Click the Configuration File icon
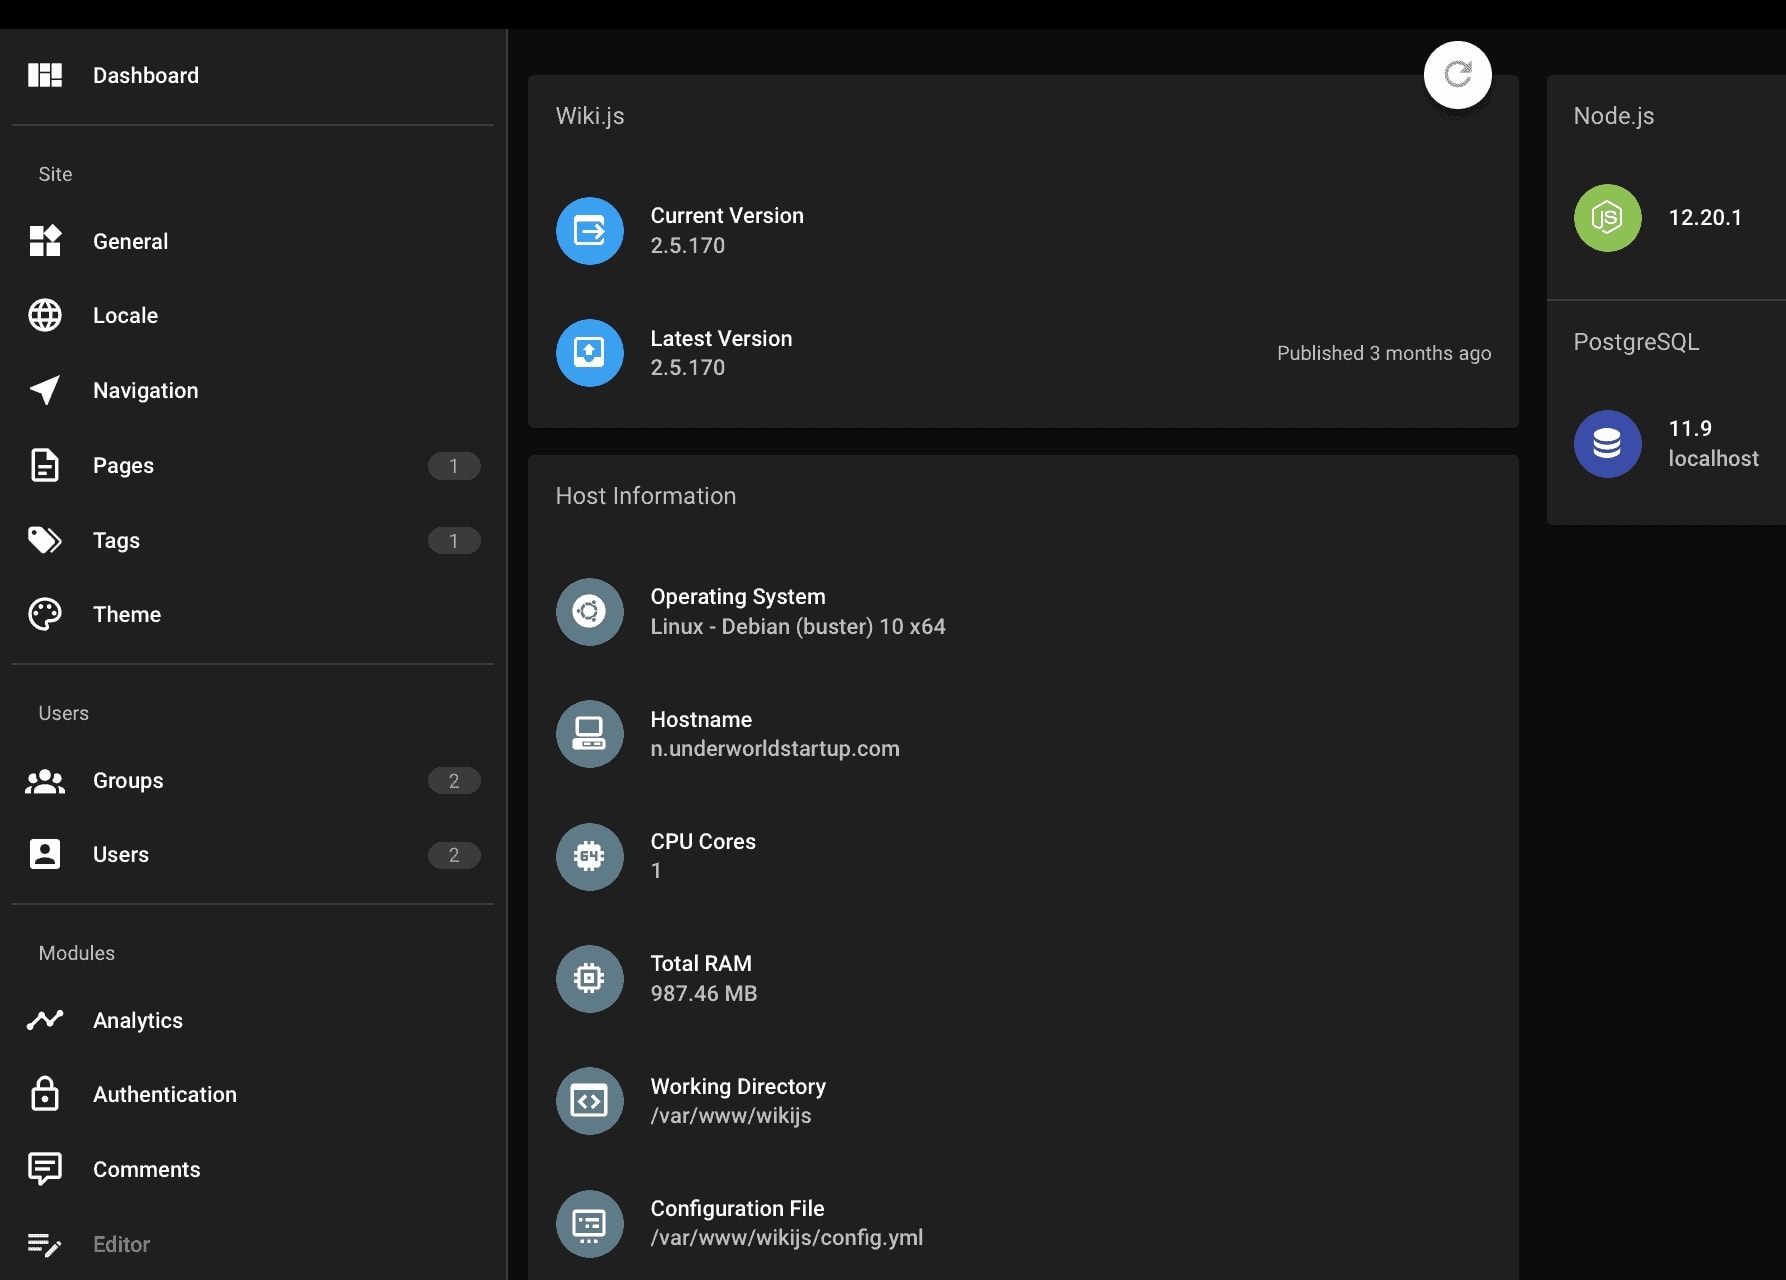The height and width of the screenshot is (1280, 1786). pyautogui.click(x=590, y=1224)
